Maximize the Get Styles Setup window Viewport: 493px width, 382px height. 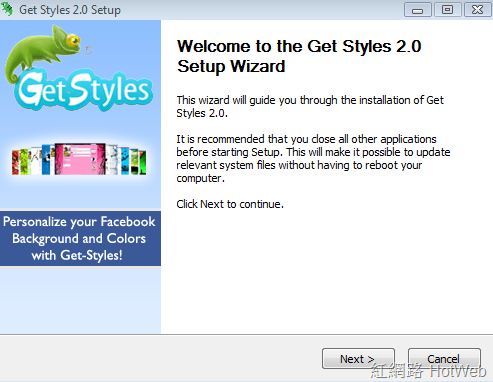[x=448, y=10]
